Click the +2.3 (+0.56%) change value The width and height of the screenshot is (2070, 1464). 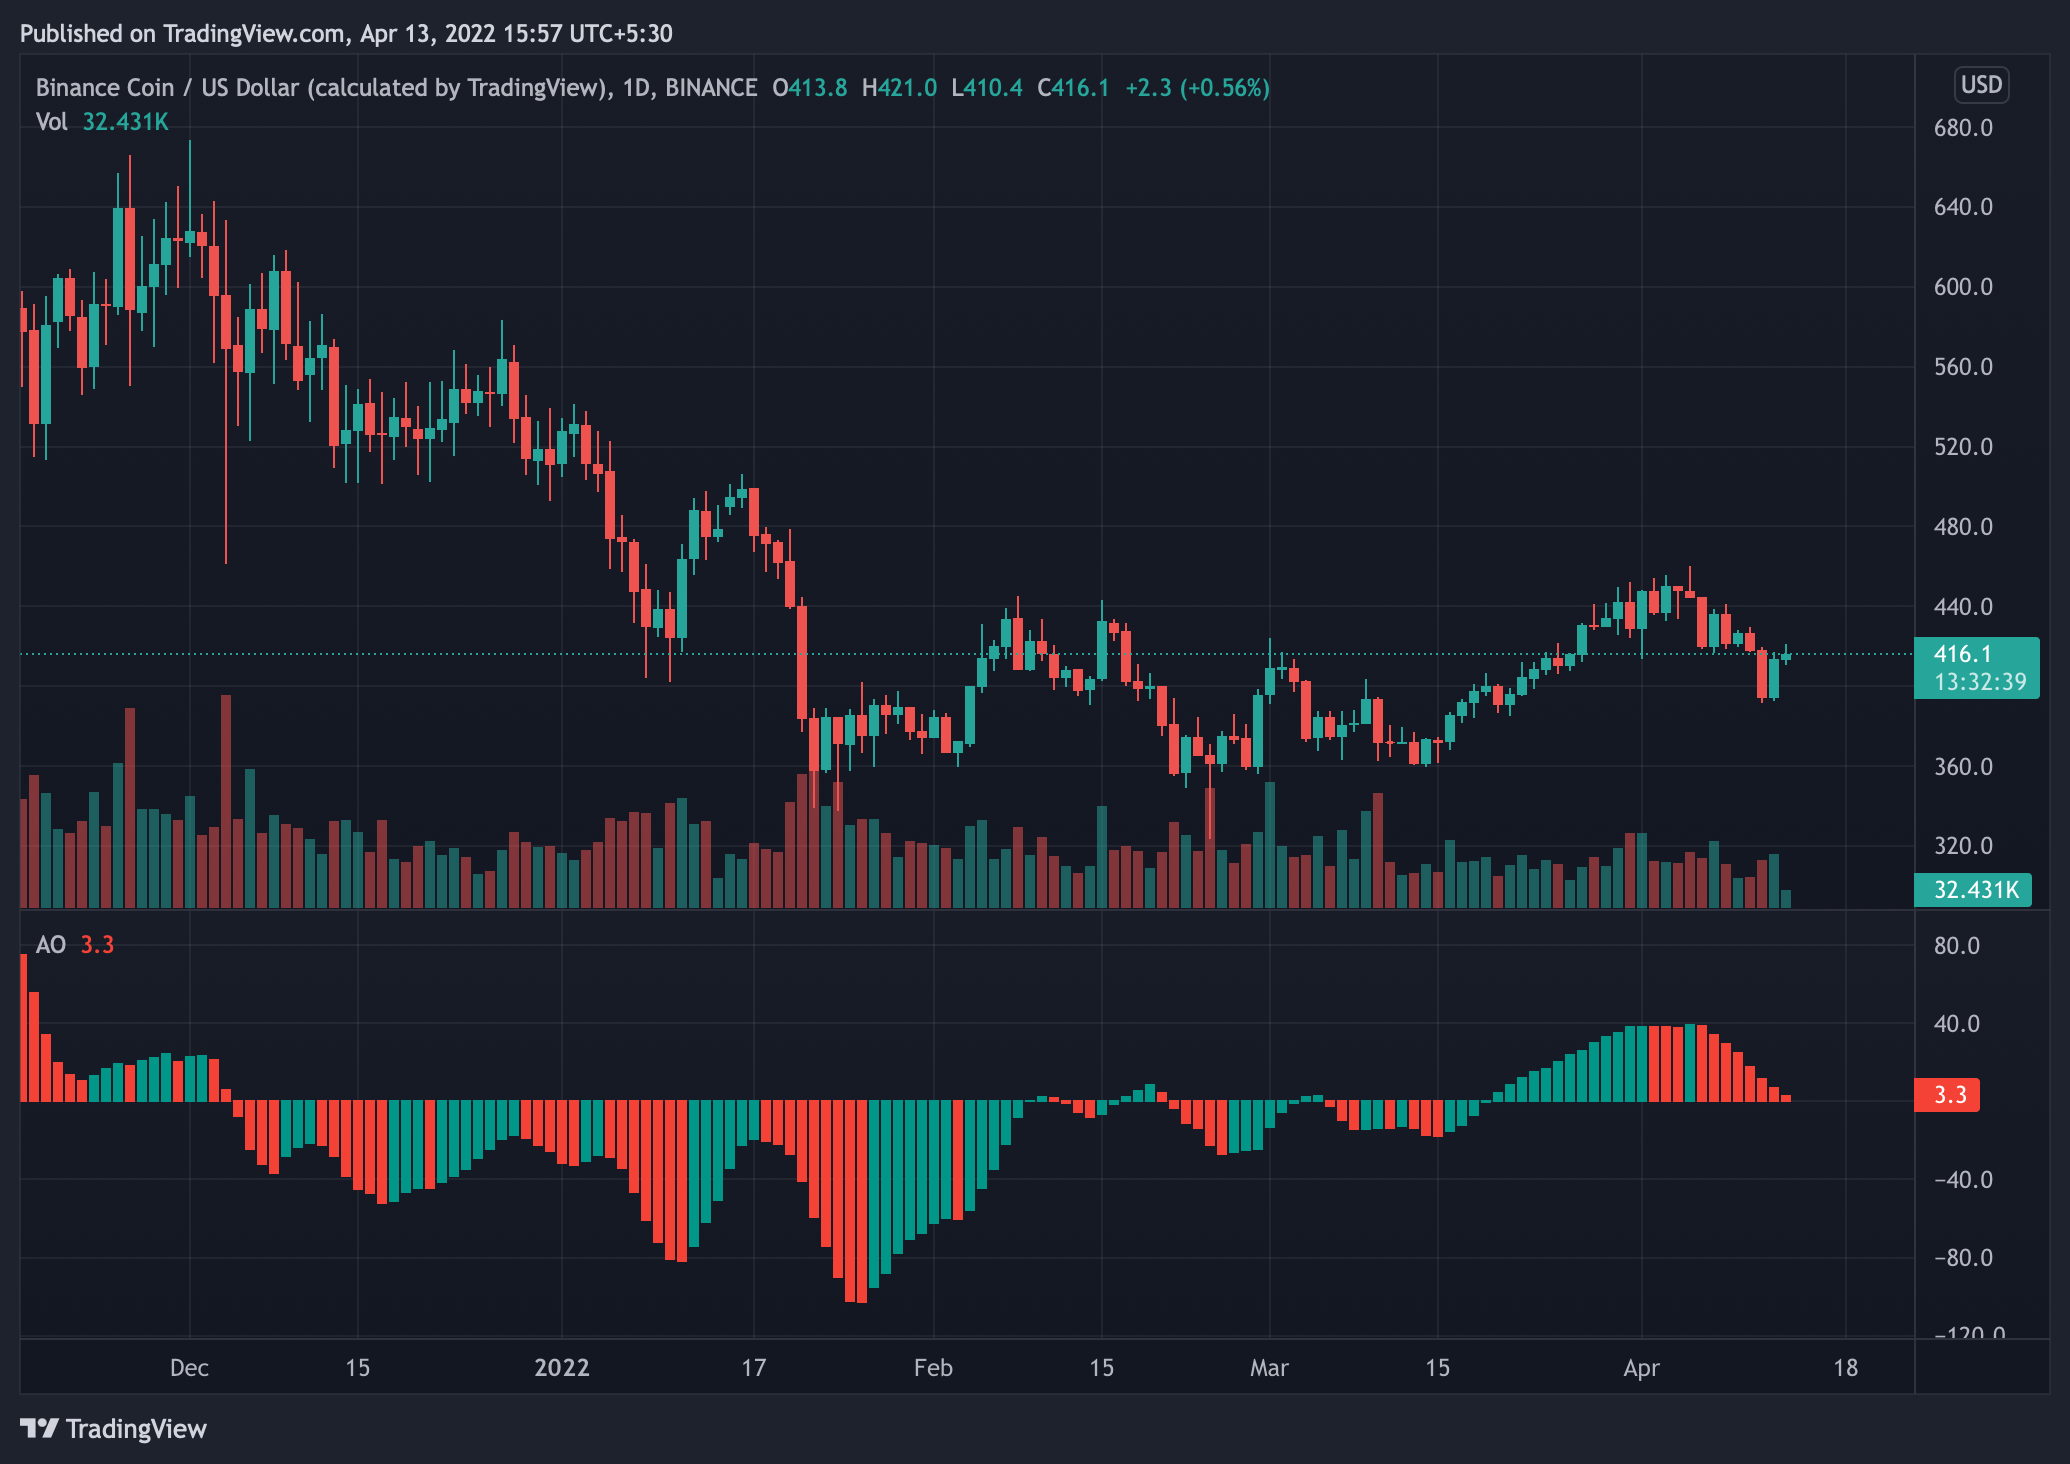coord(1197,88)
